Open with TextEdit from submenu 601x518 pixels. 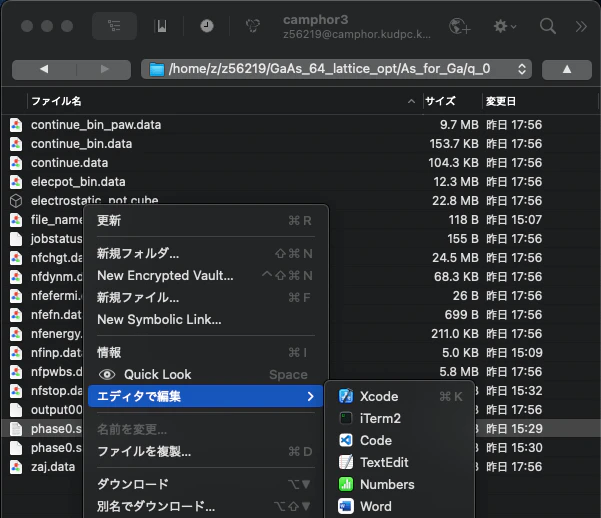399,462
